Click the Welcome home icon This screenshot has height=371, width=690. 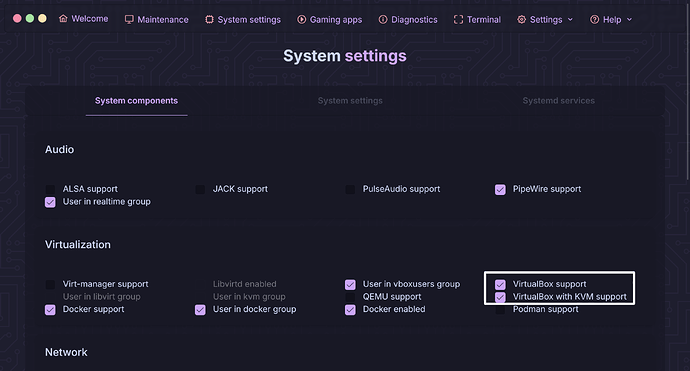(63, 18)
